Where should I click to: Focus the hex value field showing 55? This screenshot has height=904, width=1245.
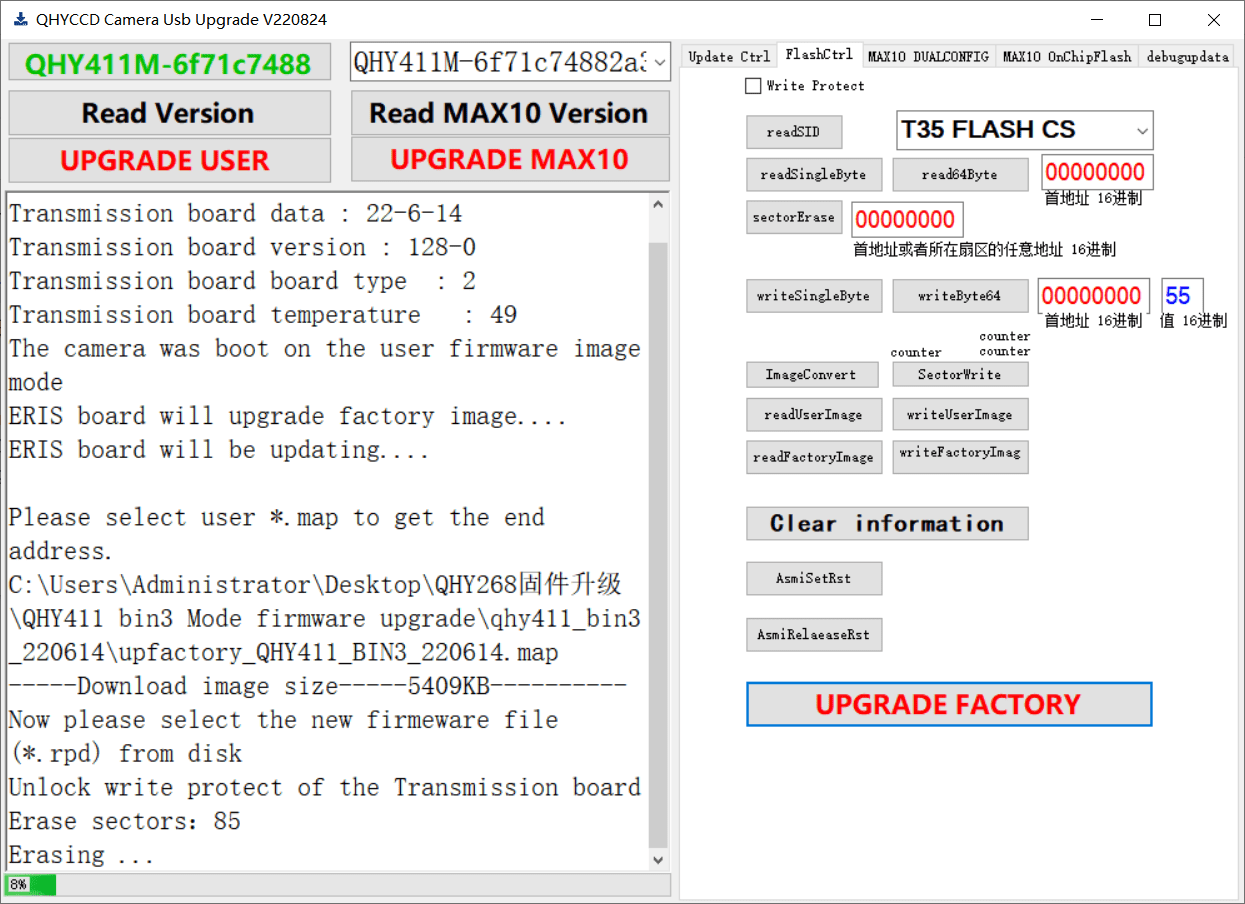[1182, 296]
